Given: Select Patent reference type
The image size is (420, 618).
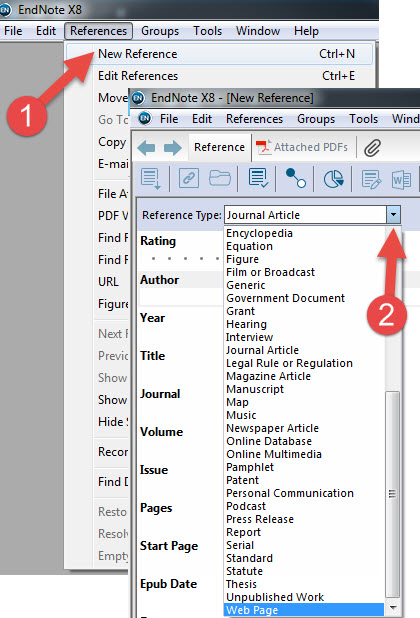Looking at the screenshot, I should (242, 480).
